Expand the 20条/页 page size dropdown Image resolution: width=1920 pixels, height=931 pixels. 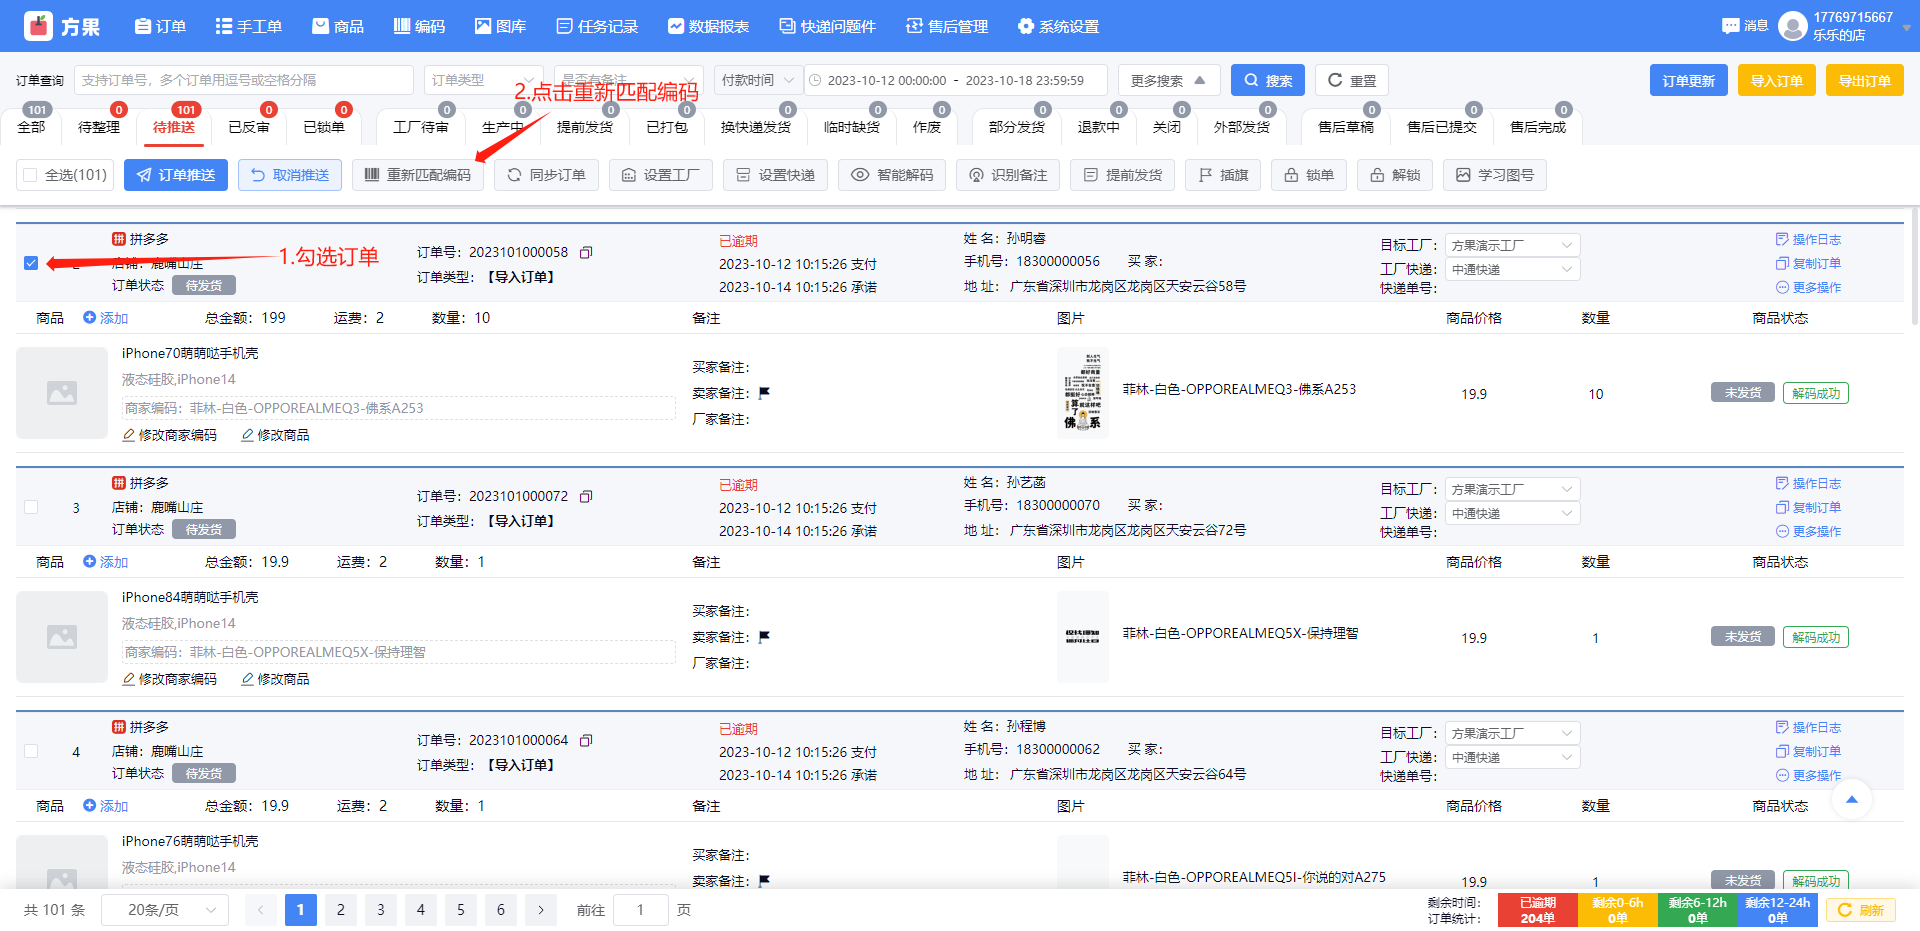point(172,910)
